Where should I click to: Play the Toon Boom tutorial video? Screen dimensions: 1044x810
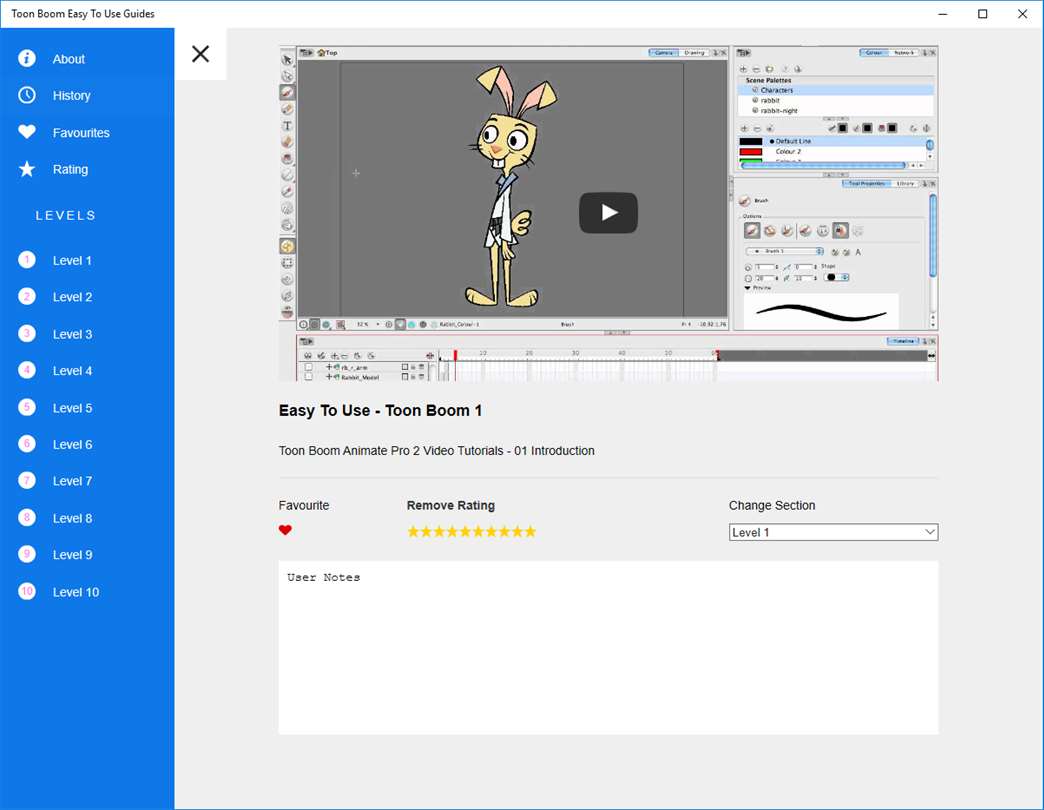point(609,212)
